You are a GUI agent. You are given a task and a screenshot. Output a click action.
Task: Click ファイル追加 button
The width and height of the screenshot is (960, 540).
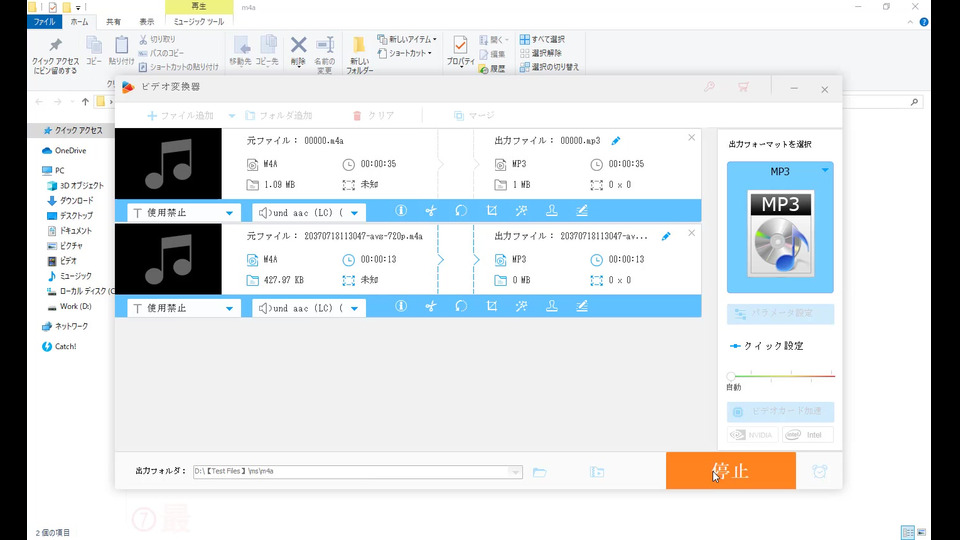(181, 116)
